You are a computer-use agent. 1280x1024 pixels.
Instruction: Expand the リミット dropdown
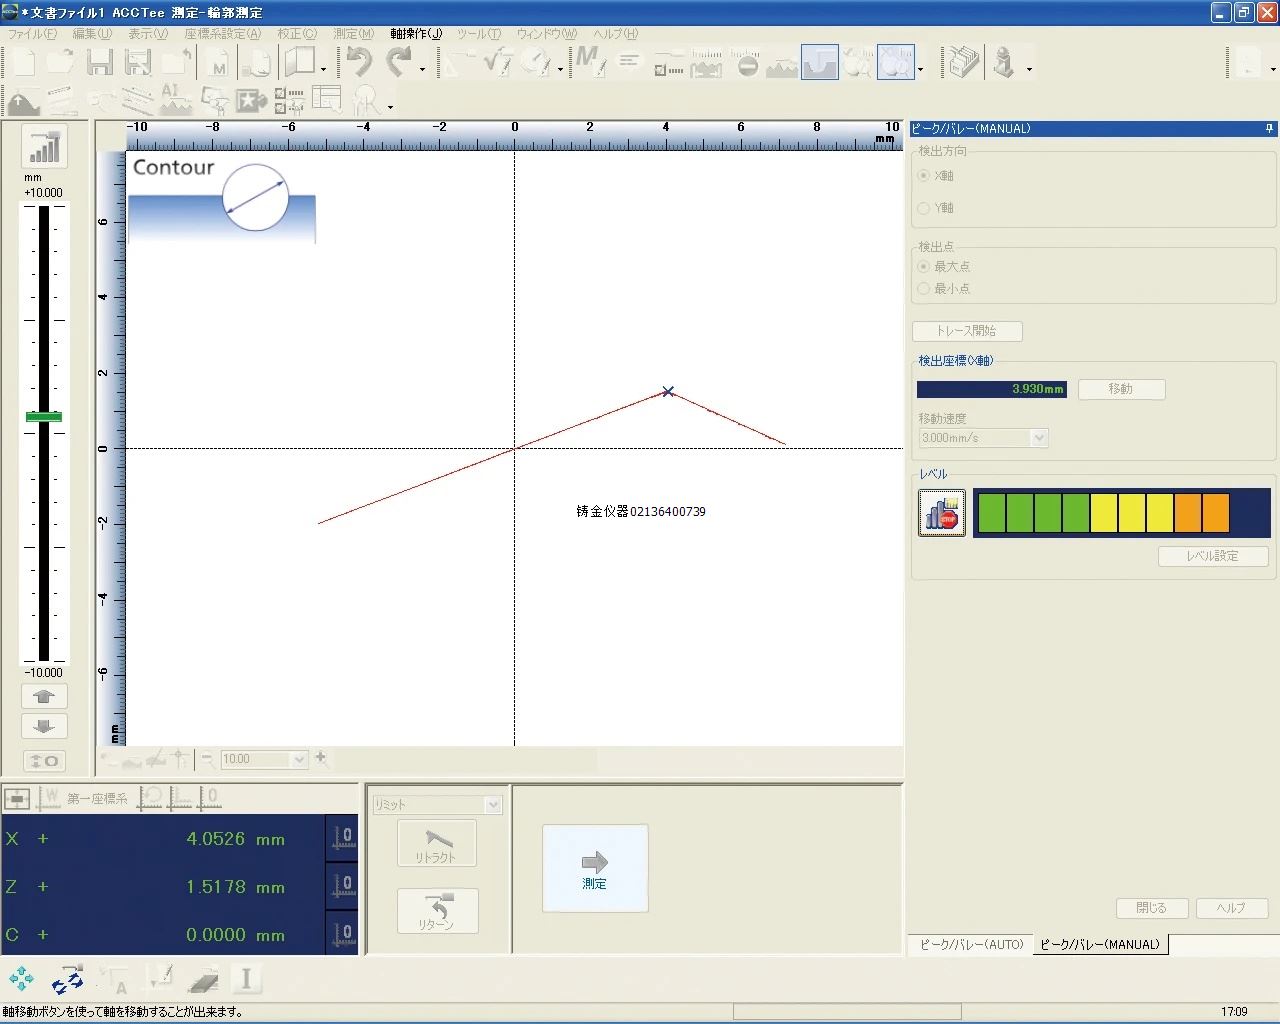click(x=492, y=805)
